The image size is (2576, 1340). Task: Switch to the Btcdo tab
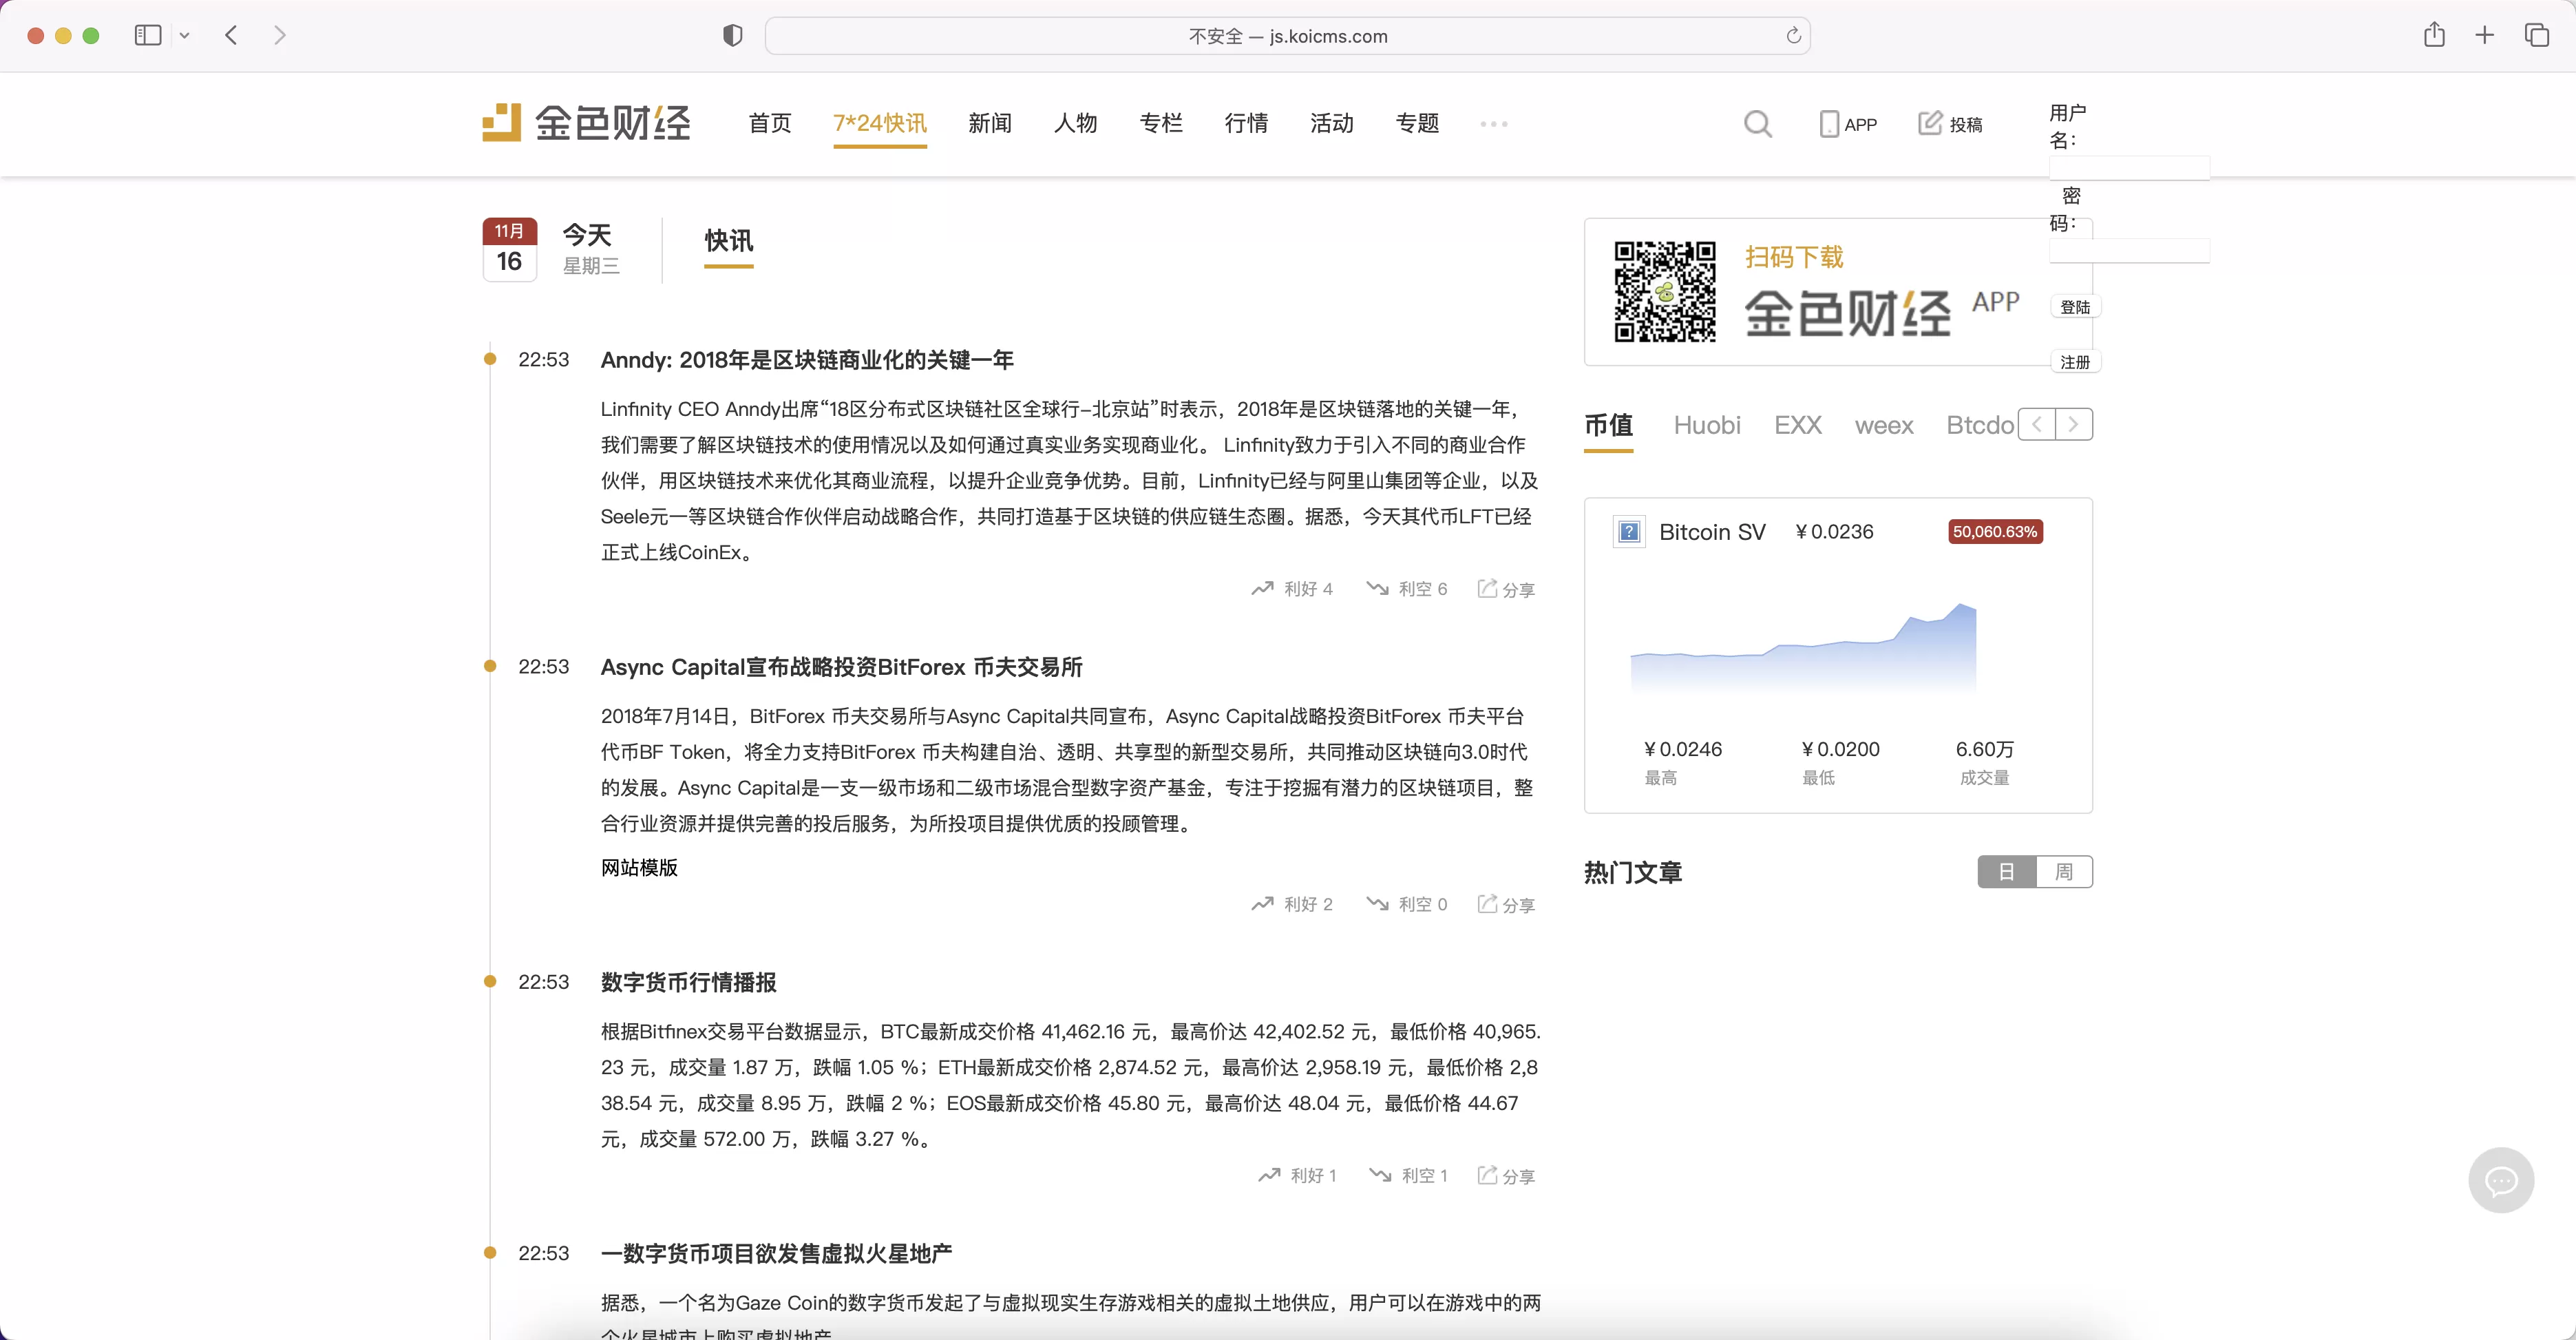(x=1980, y=425)
